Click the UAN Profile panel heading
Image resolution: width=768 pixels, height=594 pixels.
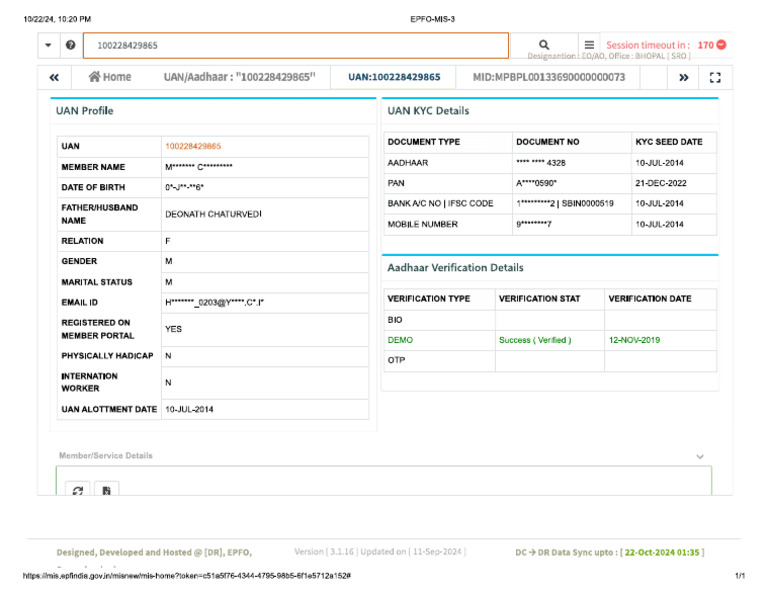pyautogui.click(x=84, y=111)
